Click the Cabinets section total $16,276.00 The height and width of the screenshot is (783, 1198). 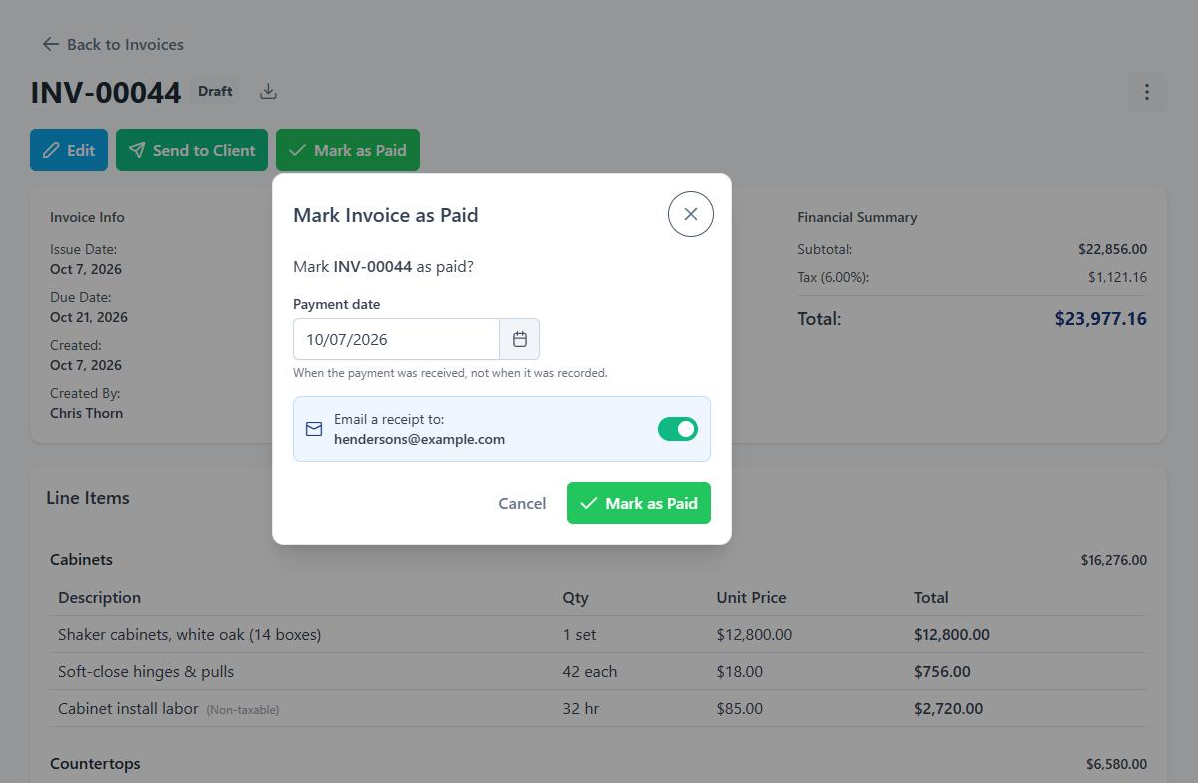tap(1113, 560)
